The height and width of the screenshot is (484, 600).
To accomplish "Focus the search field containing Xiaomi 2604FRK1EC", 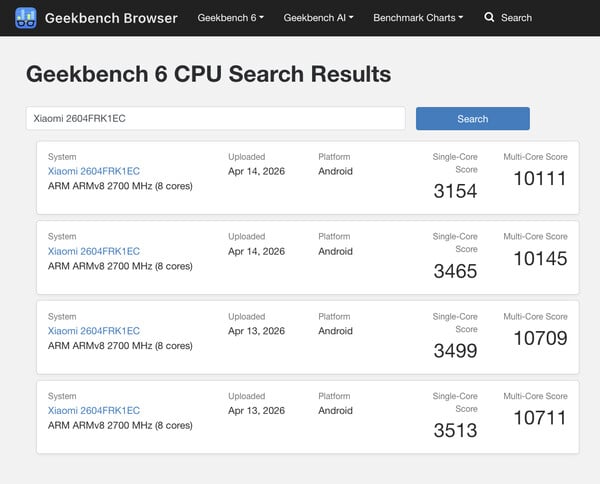I will coord(215,119).
